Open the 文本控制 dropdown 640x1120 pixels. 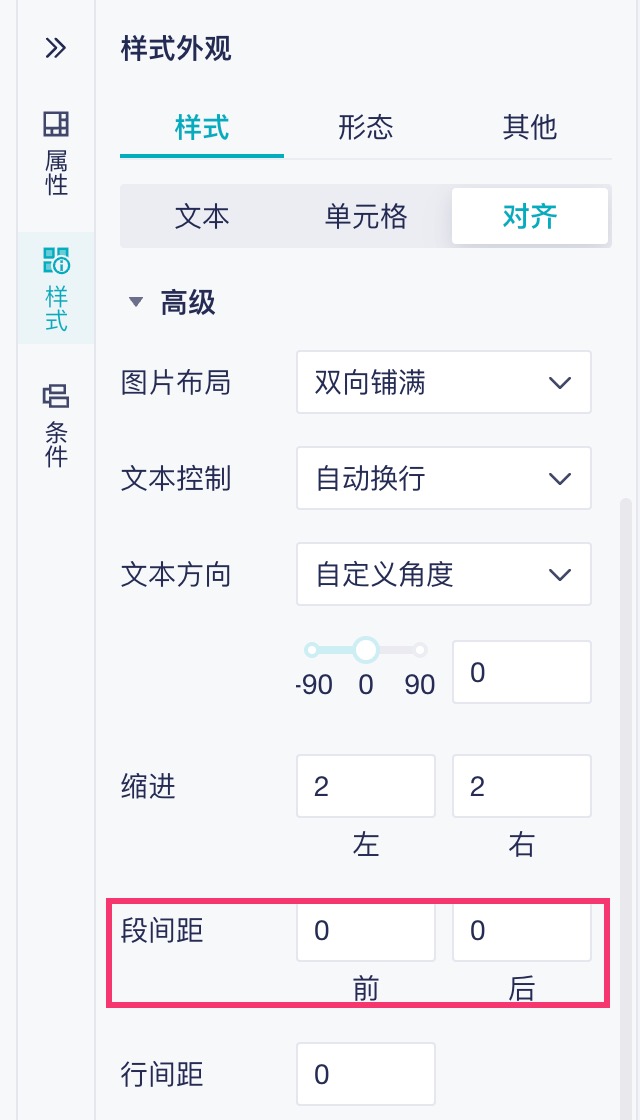click(x=443, y=478)
